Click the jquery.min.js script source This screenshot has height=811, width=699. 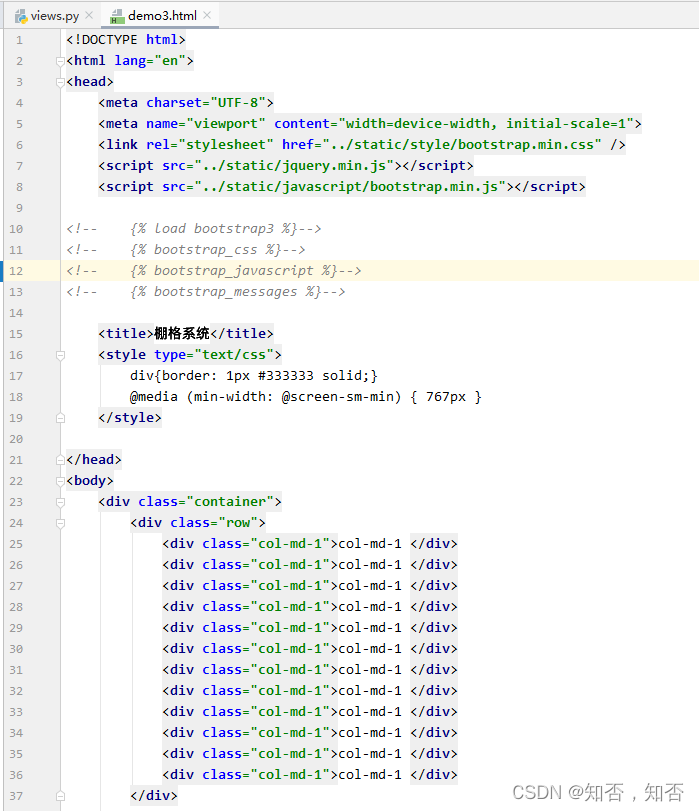coord(294,166)
